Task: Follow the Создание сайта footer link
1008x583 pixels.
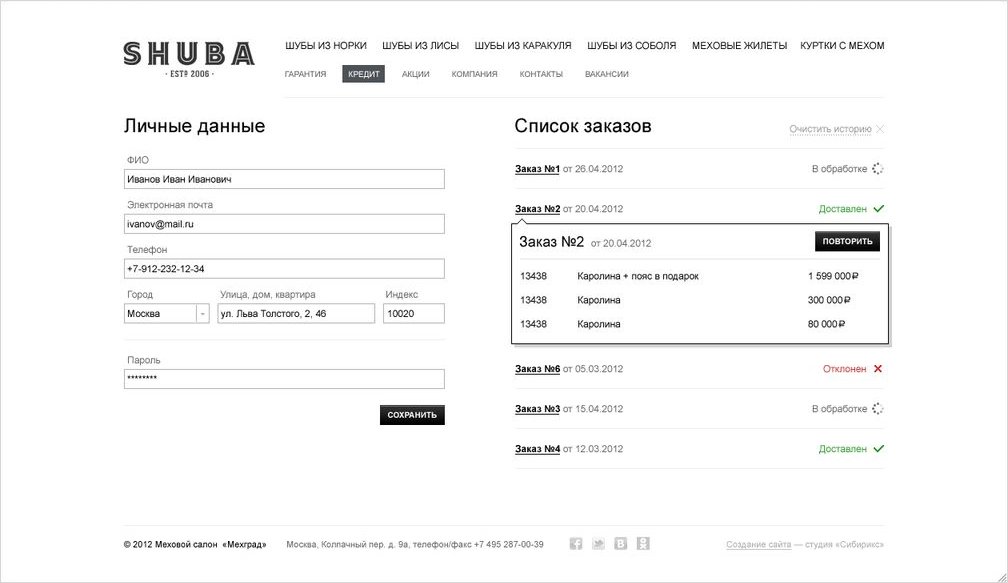Action: pyautogui.click(x=759, y=544)
